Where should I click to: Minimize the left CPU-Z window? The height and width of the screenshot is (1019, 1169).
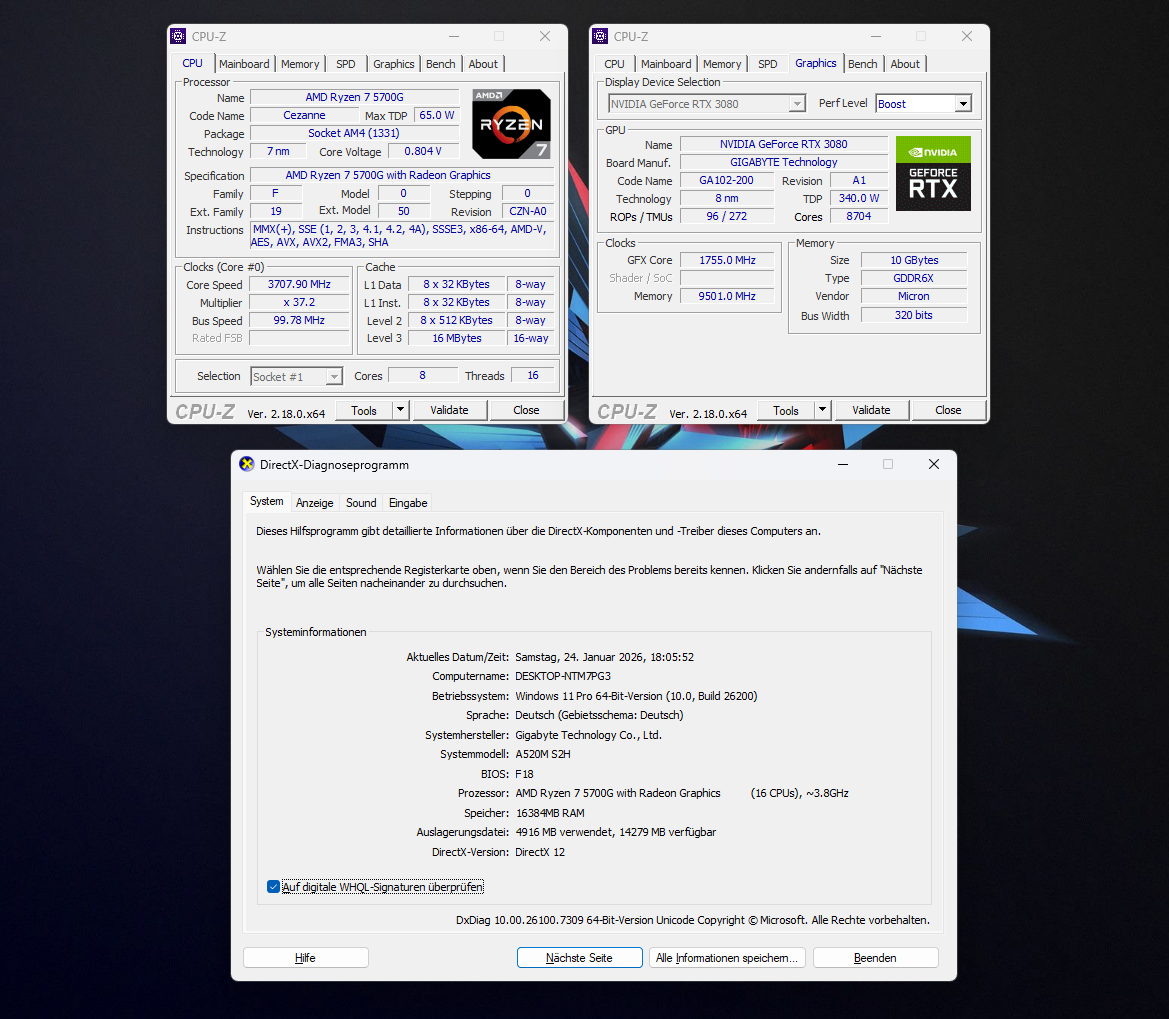[x=454, y=36]
